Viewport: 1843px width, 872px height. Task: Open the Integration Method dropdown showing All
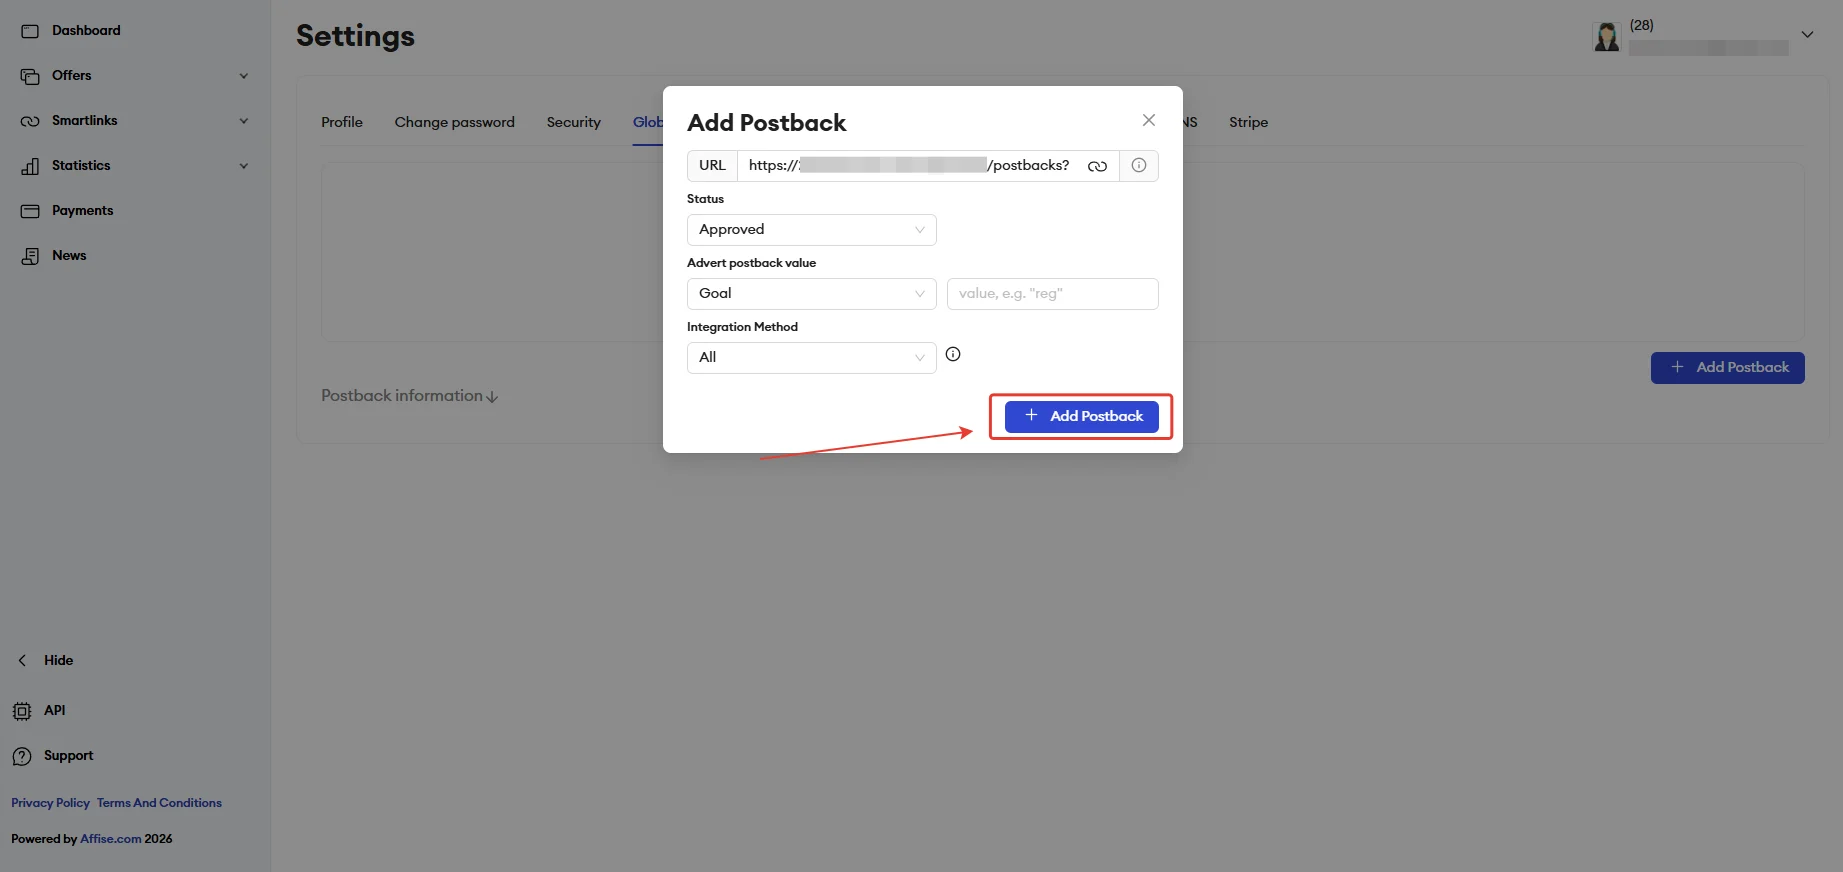tap(811, 358)
